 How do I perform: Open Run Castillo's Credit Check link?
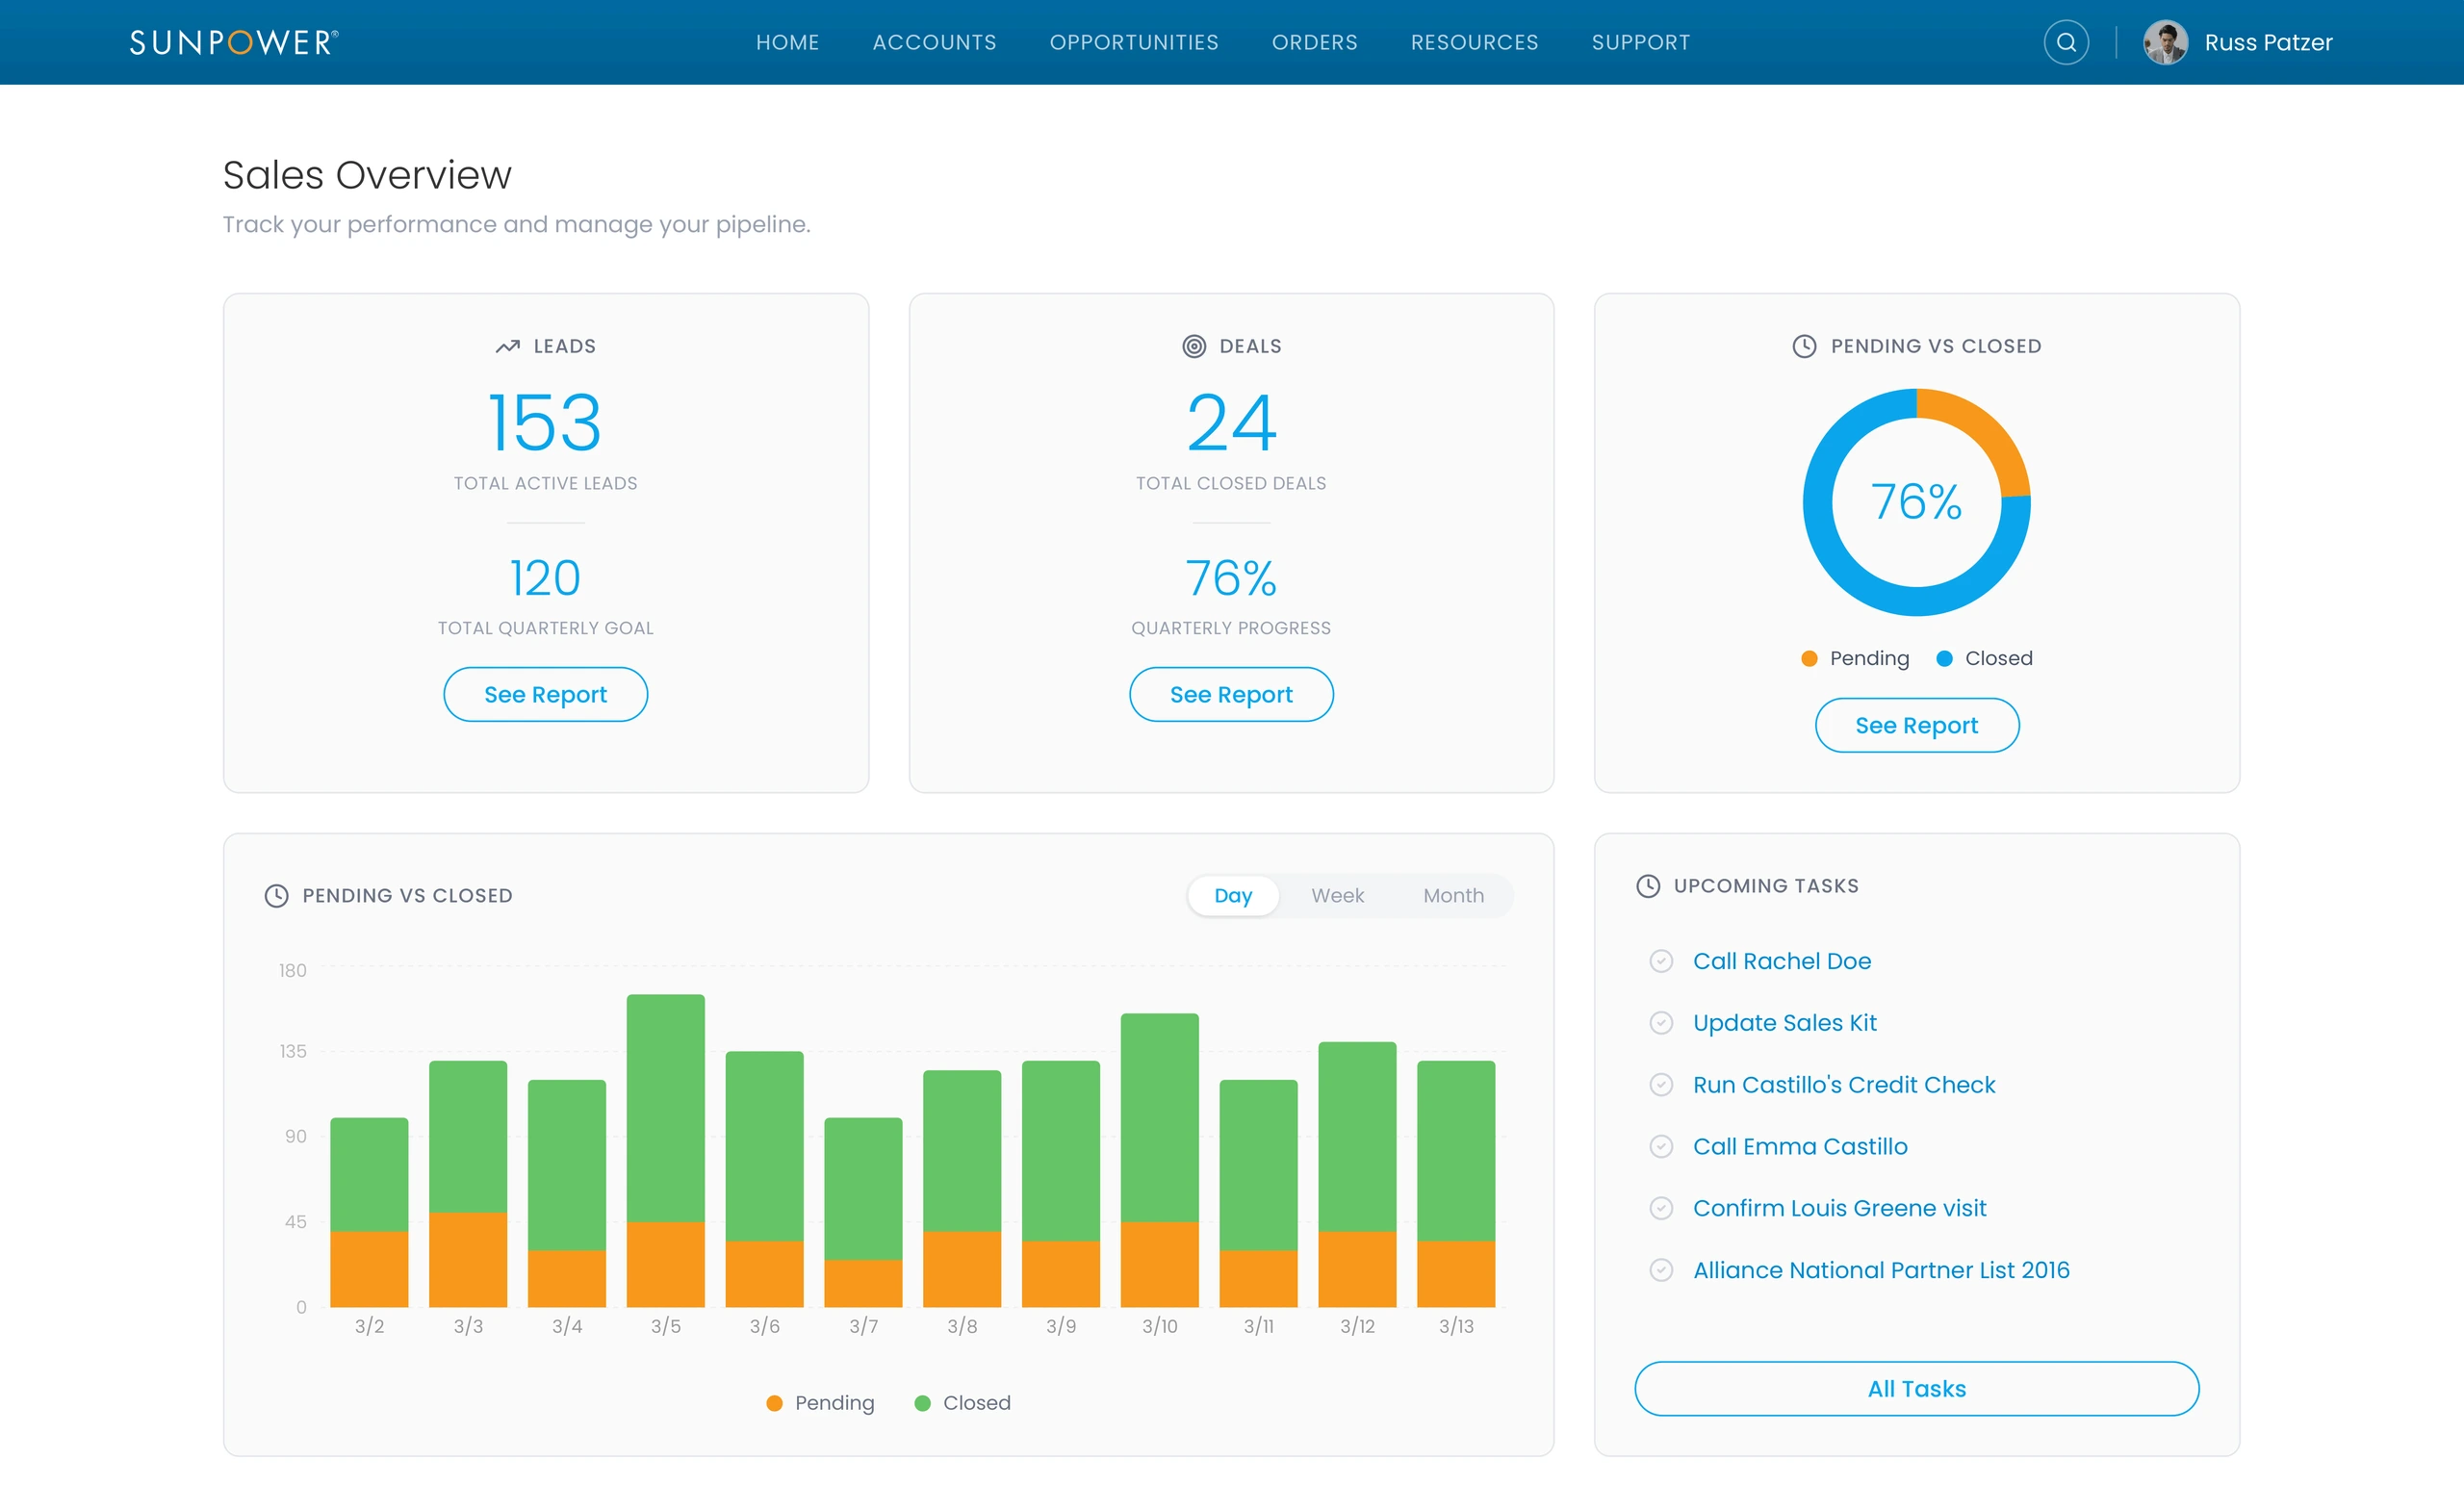point(1843,1084)
